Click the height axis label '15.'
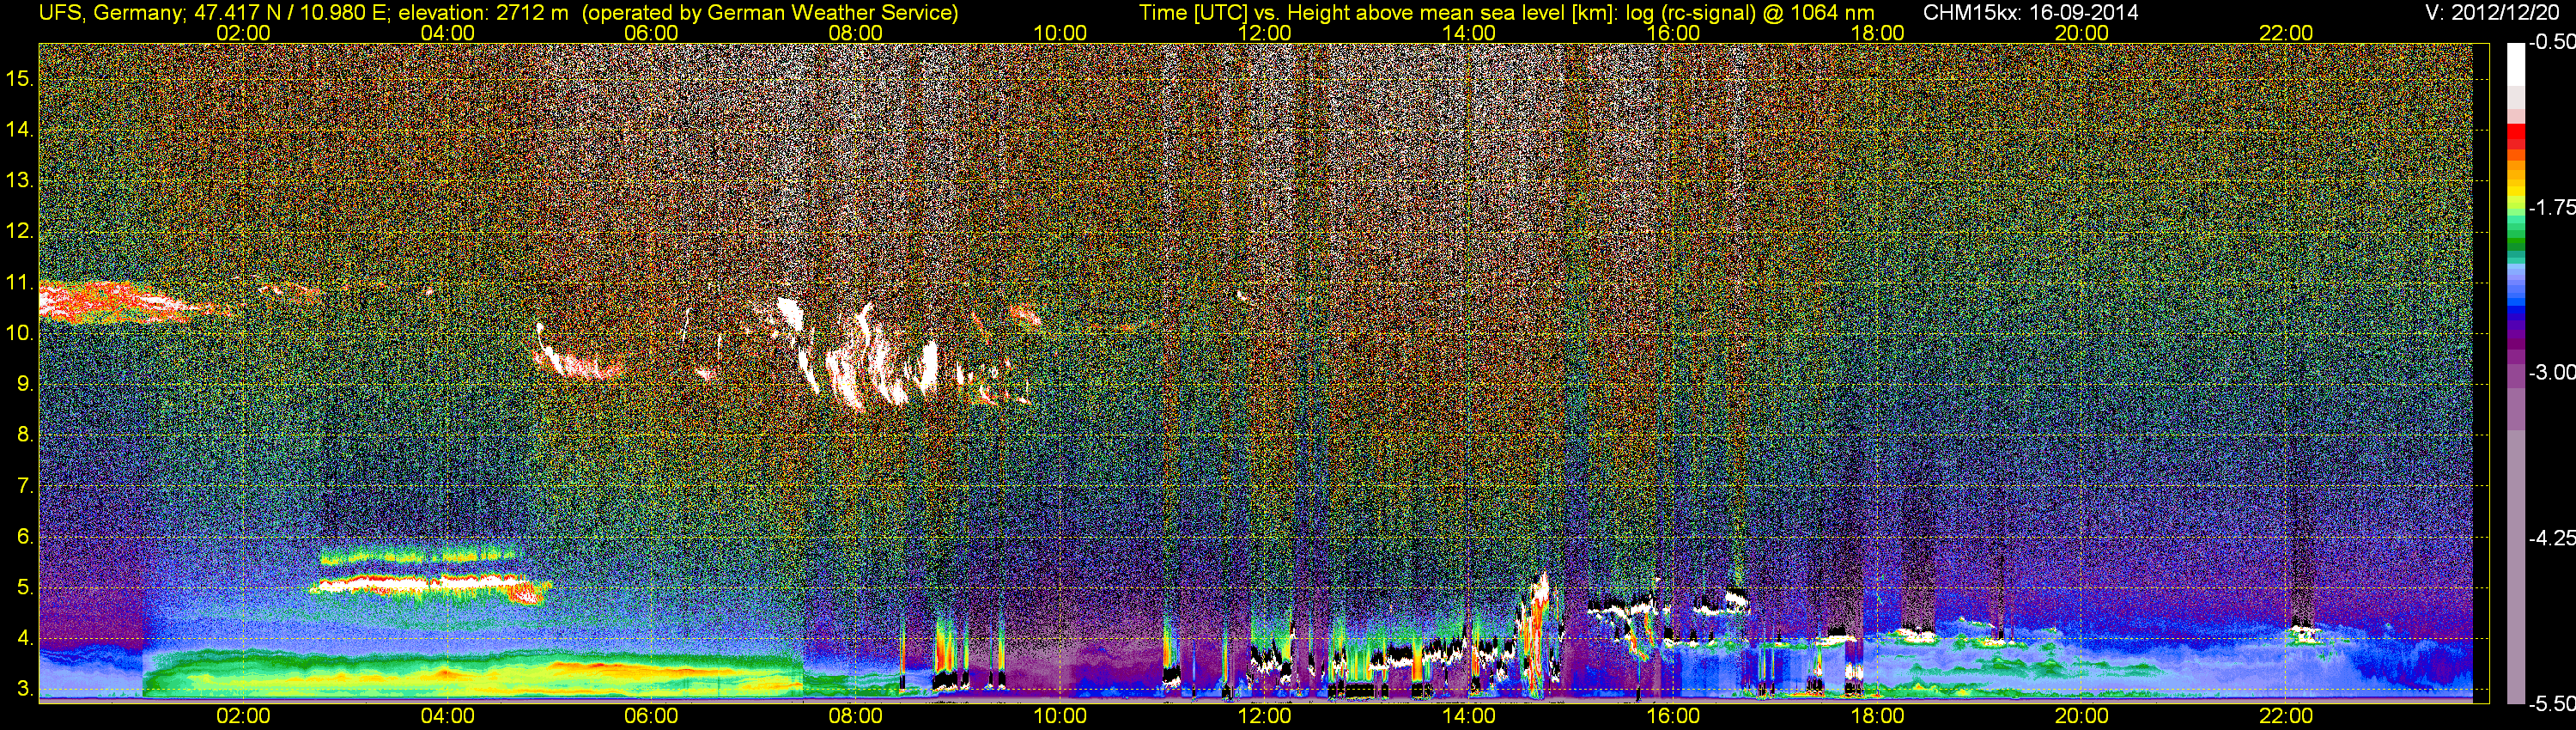The image size is (2576, 730). [20, 78]
